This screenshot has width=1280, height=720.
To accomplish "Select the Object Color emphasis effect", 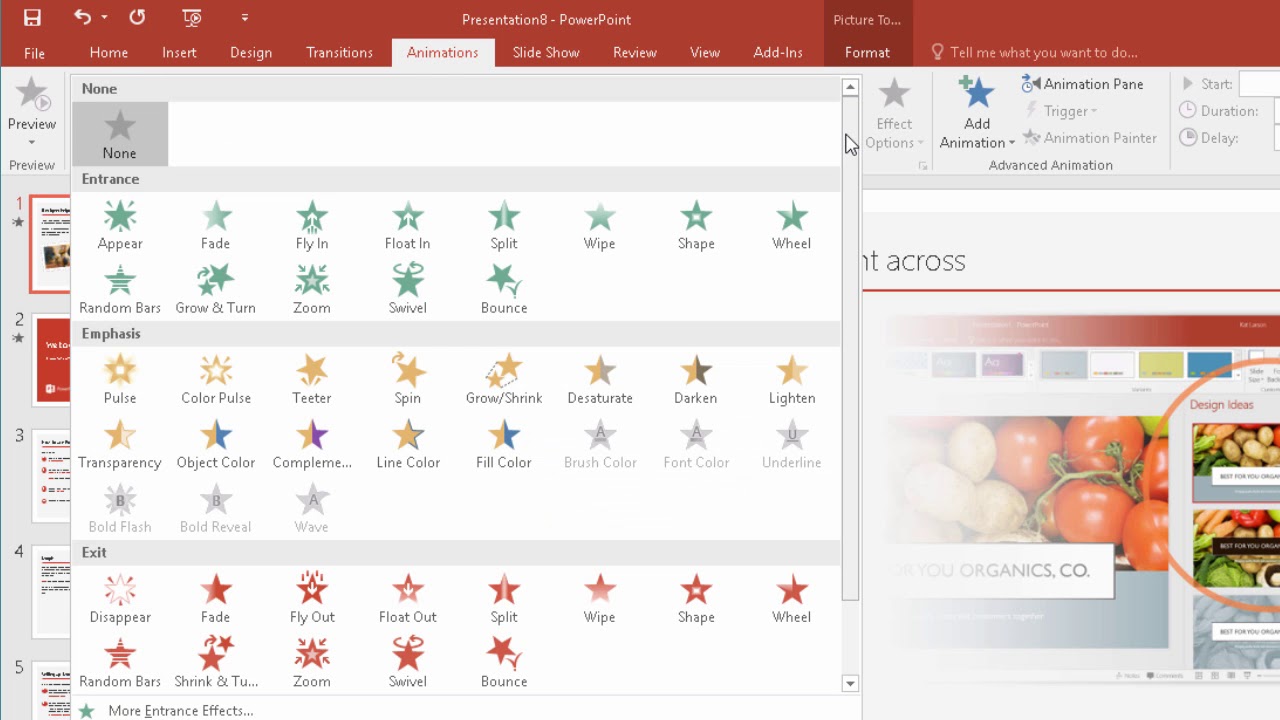I will tap(215, 445).
